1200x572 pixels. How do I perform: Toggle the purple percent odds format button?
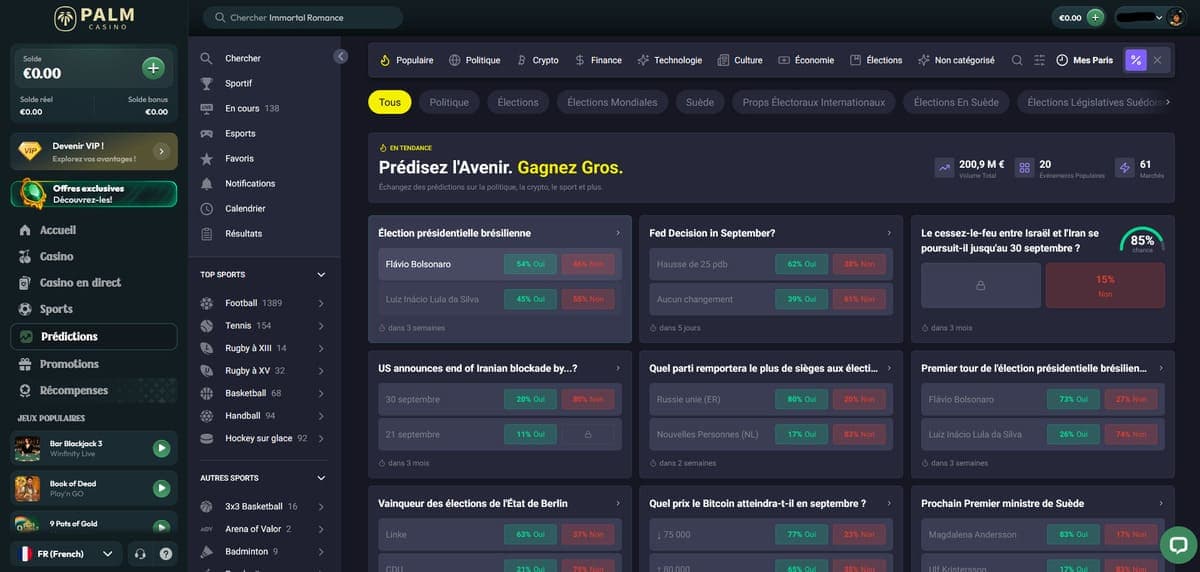click(1135, 60)
